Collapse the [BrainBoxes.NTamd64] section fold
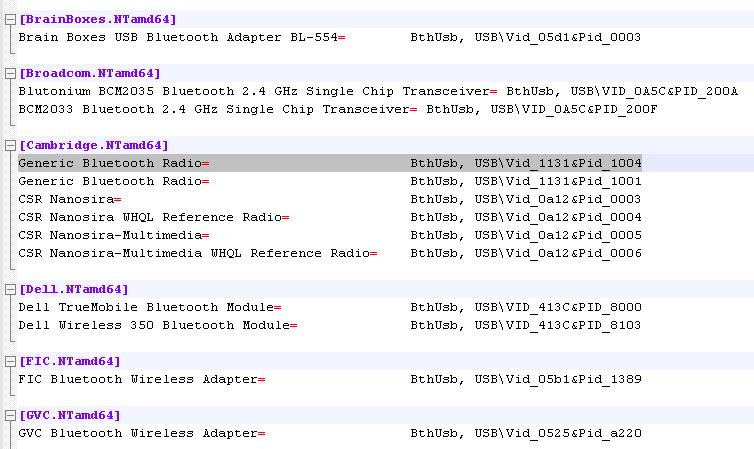 coord(10,20)
